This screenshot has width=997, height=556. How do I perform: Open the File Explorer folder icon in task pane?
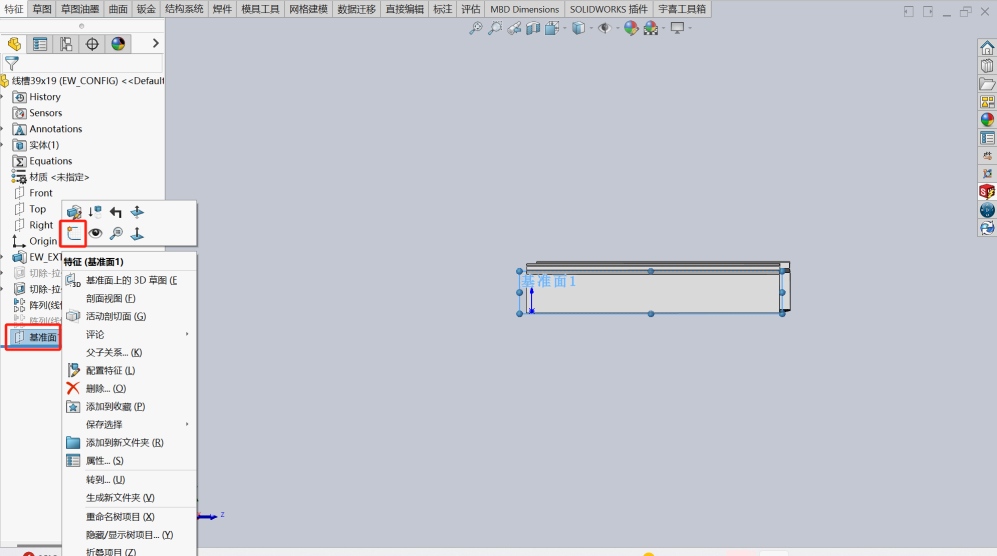click(x=987, y=84)
